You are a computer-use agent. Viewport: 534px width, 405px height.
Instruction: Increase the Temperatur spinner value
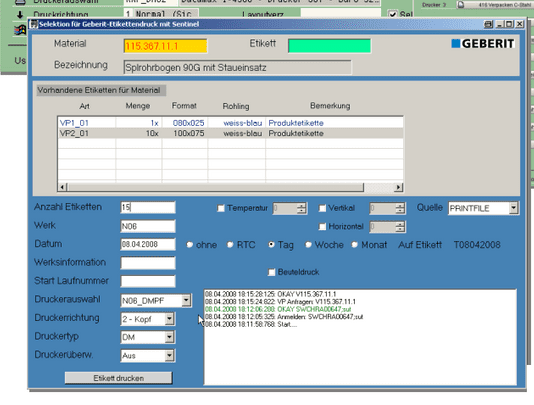301,205
